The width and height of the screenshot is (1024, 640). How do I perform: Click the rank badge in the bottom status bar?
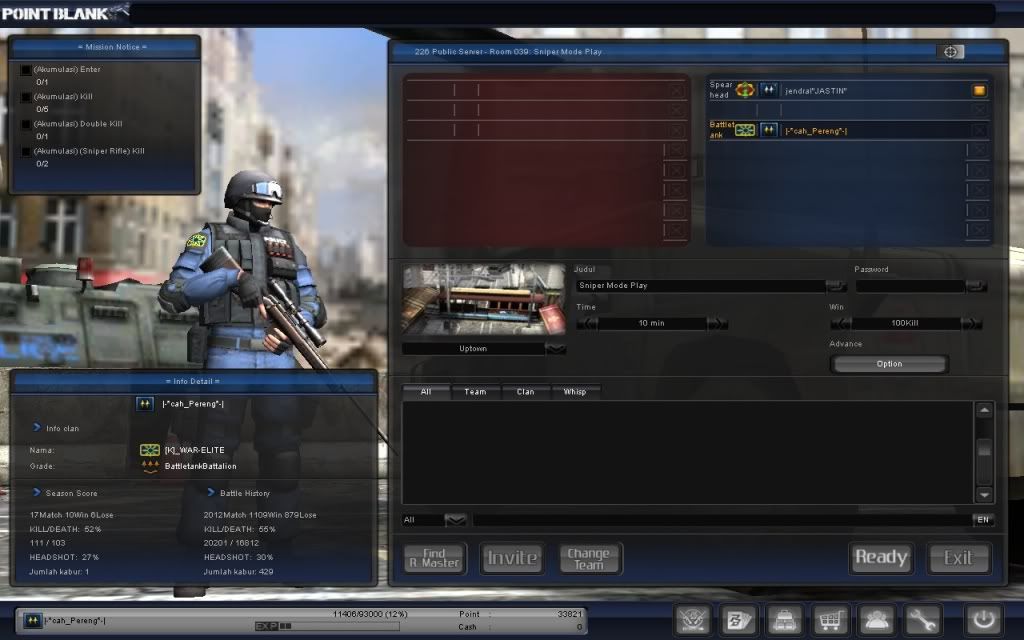coord(33,620)
